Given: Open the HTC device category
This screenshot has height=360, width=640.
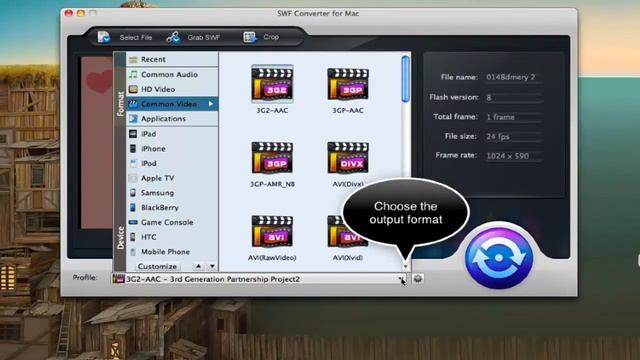Looking at the screenshot, I should pyautogui.click(x=172, y=237).
